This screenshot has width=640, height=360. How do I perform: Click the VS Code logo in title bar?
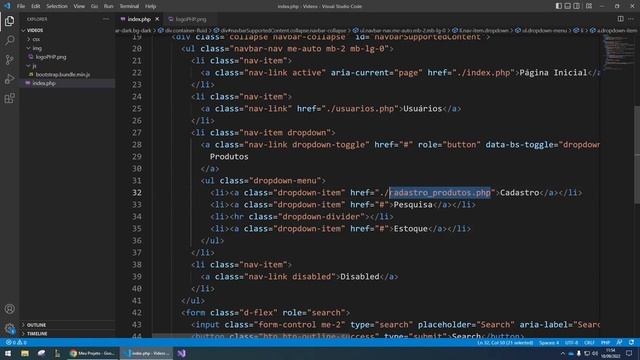pos(7,6)
